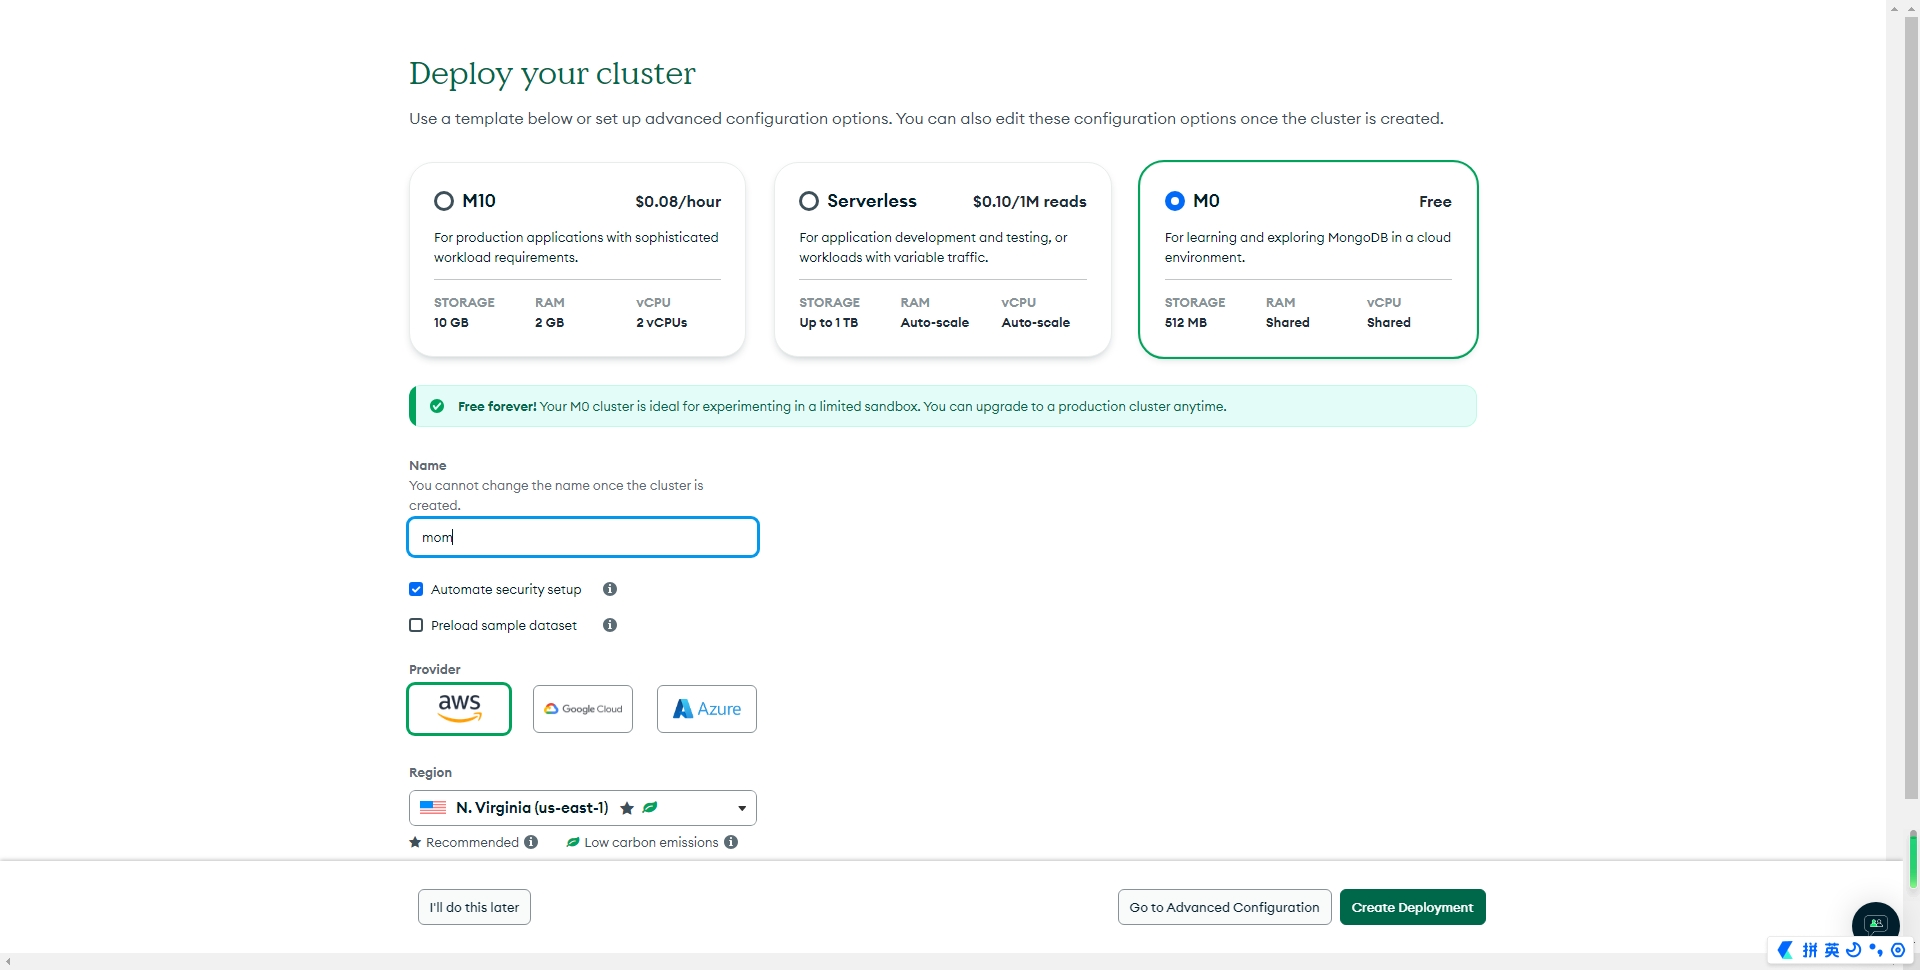
Task: Enable Preload sample dataset checkbox
Action: tap(416, 625)
